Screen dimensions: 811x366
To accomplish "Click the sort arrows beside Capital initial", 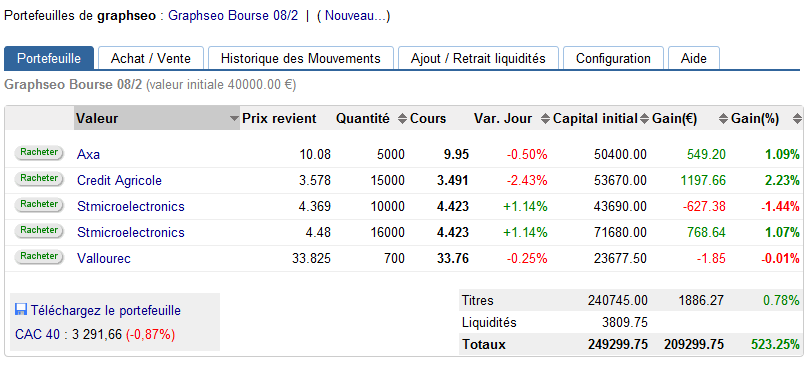I will tap(644, 119).
